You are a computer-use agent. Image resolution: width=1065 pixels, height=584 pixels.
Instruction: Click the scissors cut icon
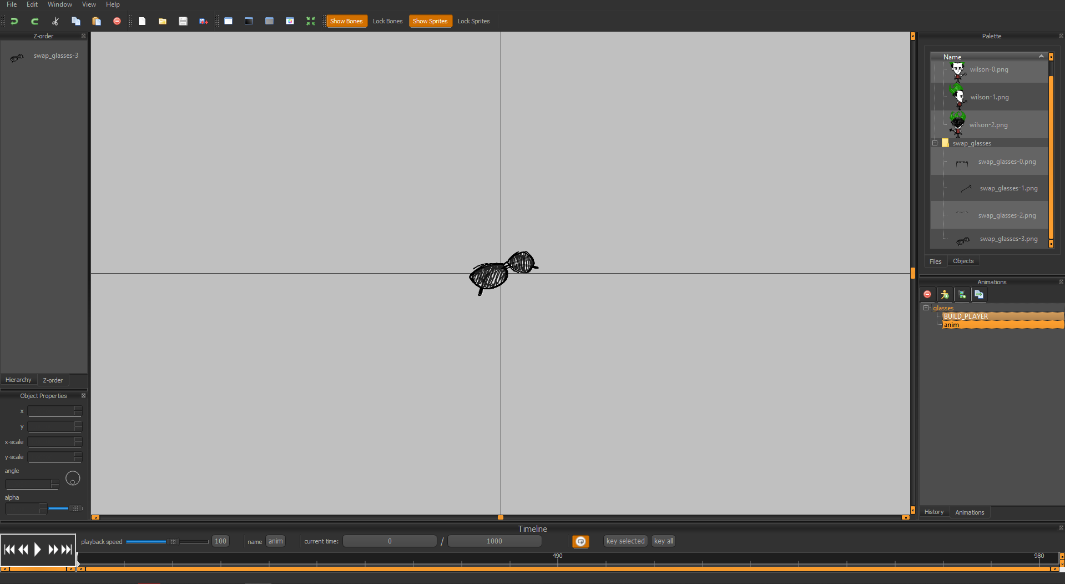[55, 21]
